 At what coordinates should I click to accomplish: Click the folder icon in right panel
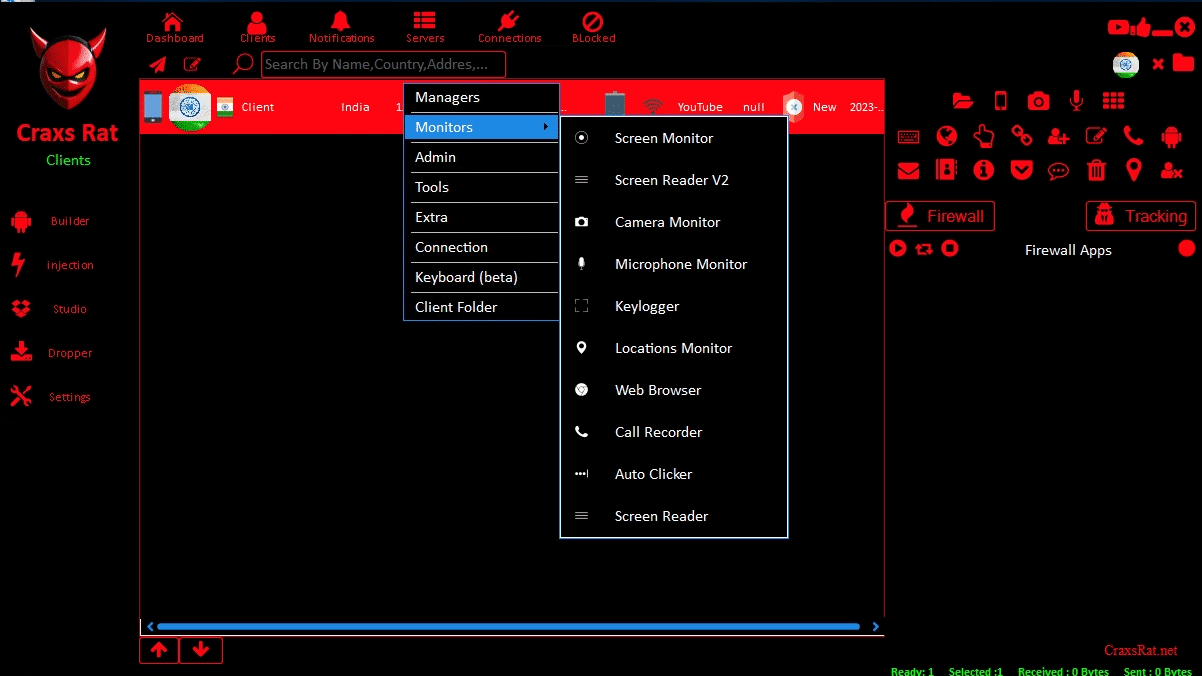[963, 100]
